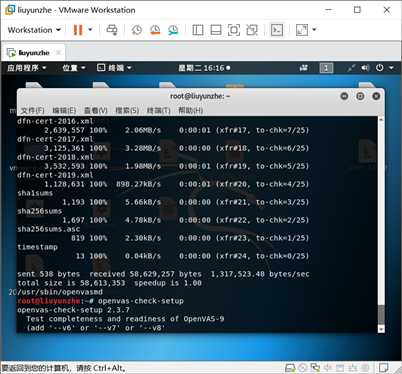The height and width of the screenshot is (374, 402).
Task: Open the 文件(F) terminal menu
Action: [32, 110]
